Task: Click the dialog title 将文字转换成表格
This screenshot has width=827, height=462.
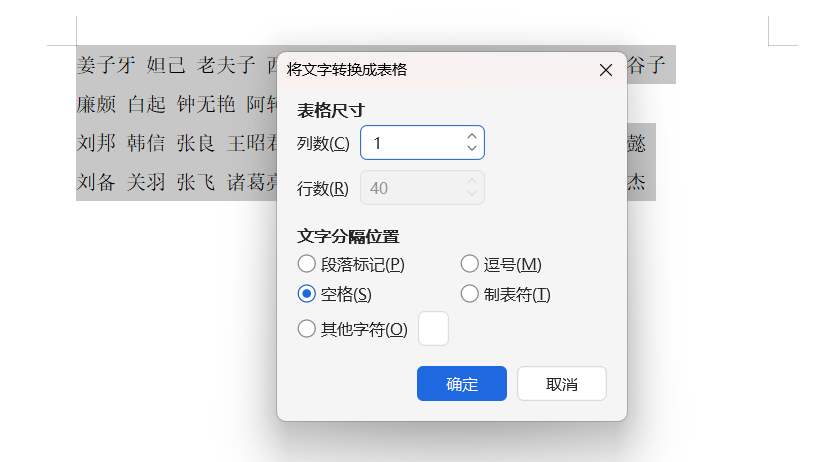Action: click(347, 70)
